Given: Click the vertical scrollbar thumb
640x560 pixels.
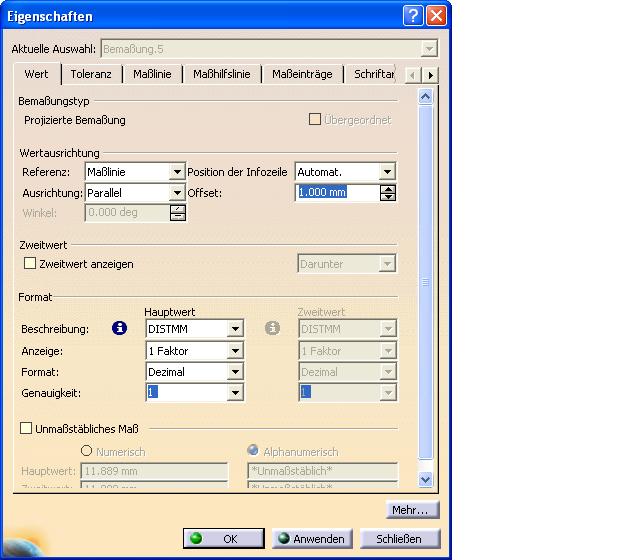Looking at the screenshot, I should (x=425, y=282).
